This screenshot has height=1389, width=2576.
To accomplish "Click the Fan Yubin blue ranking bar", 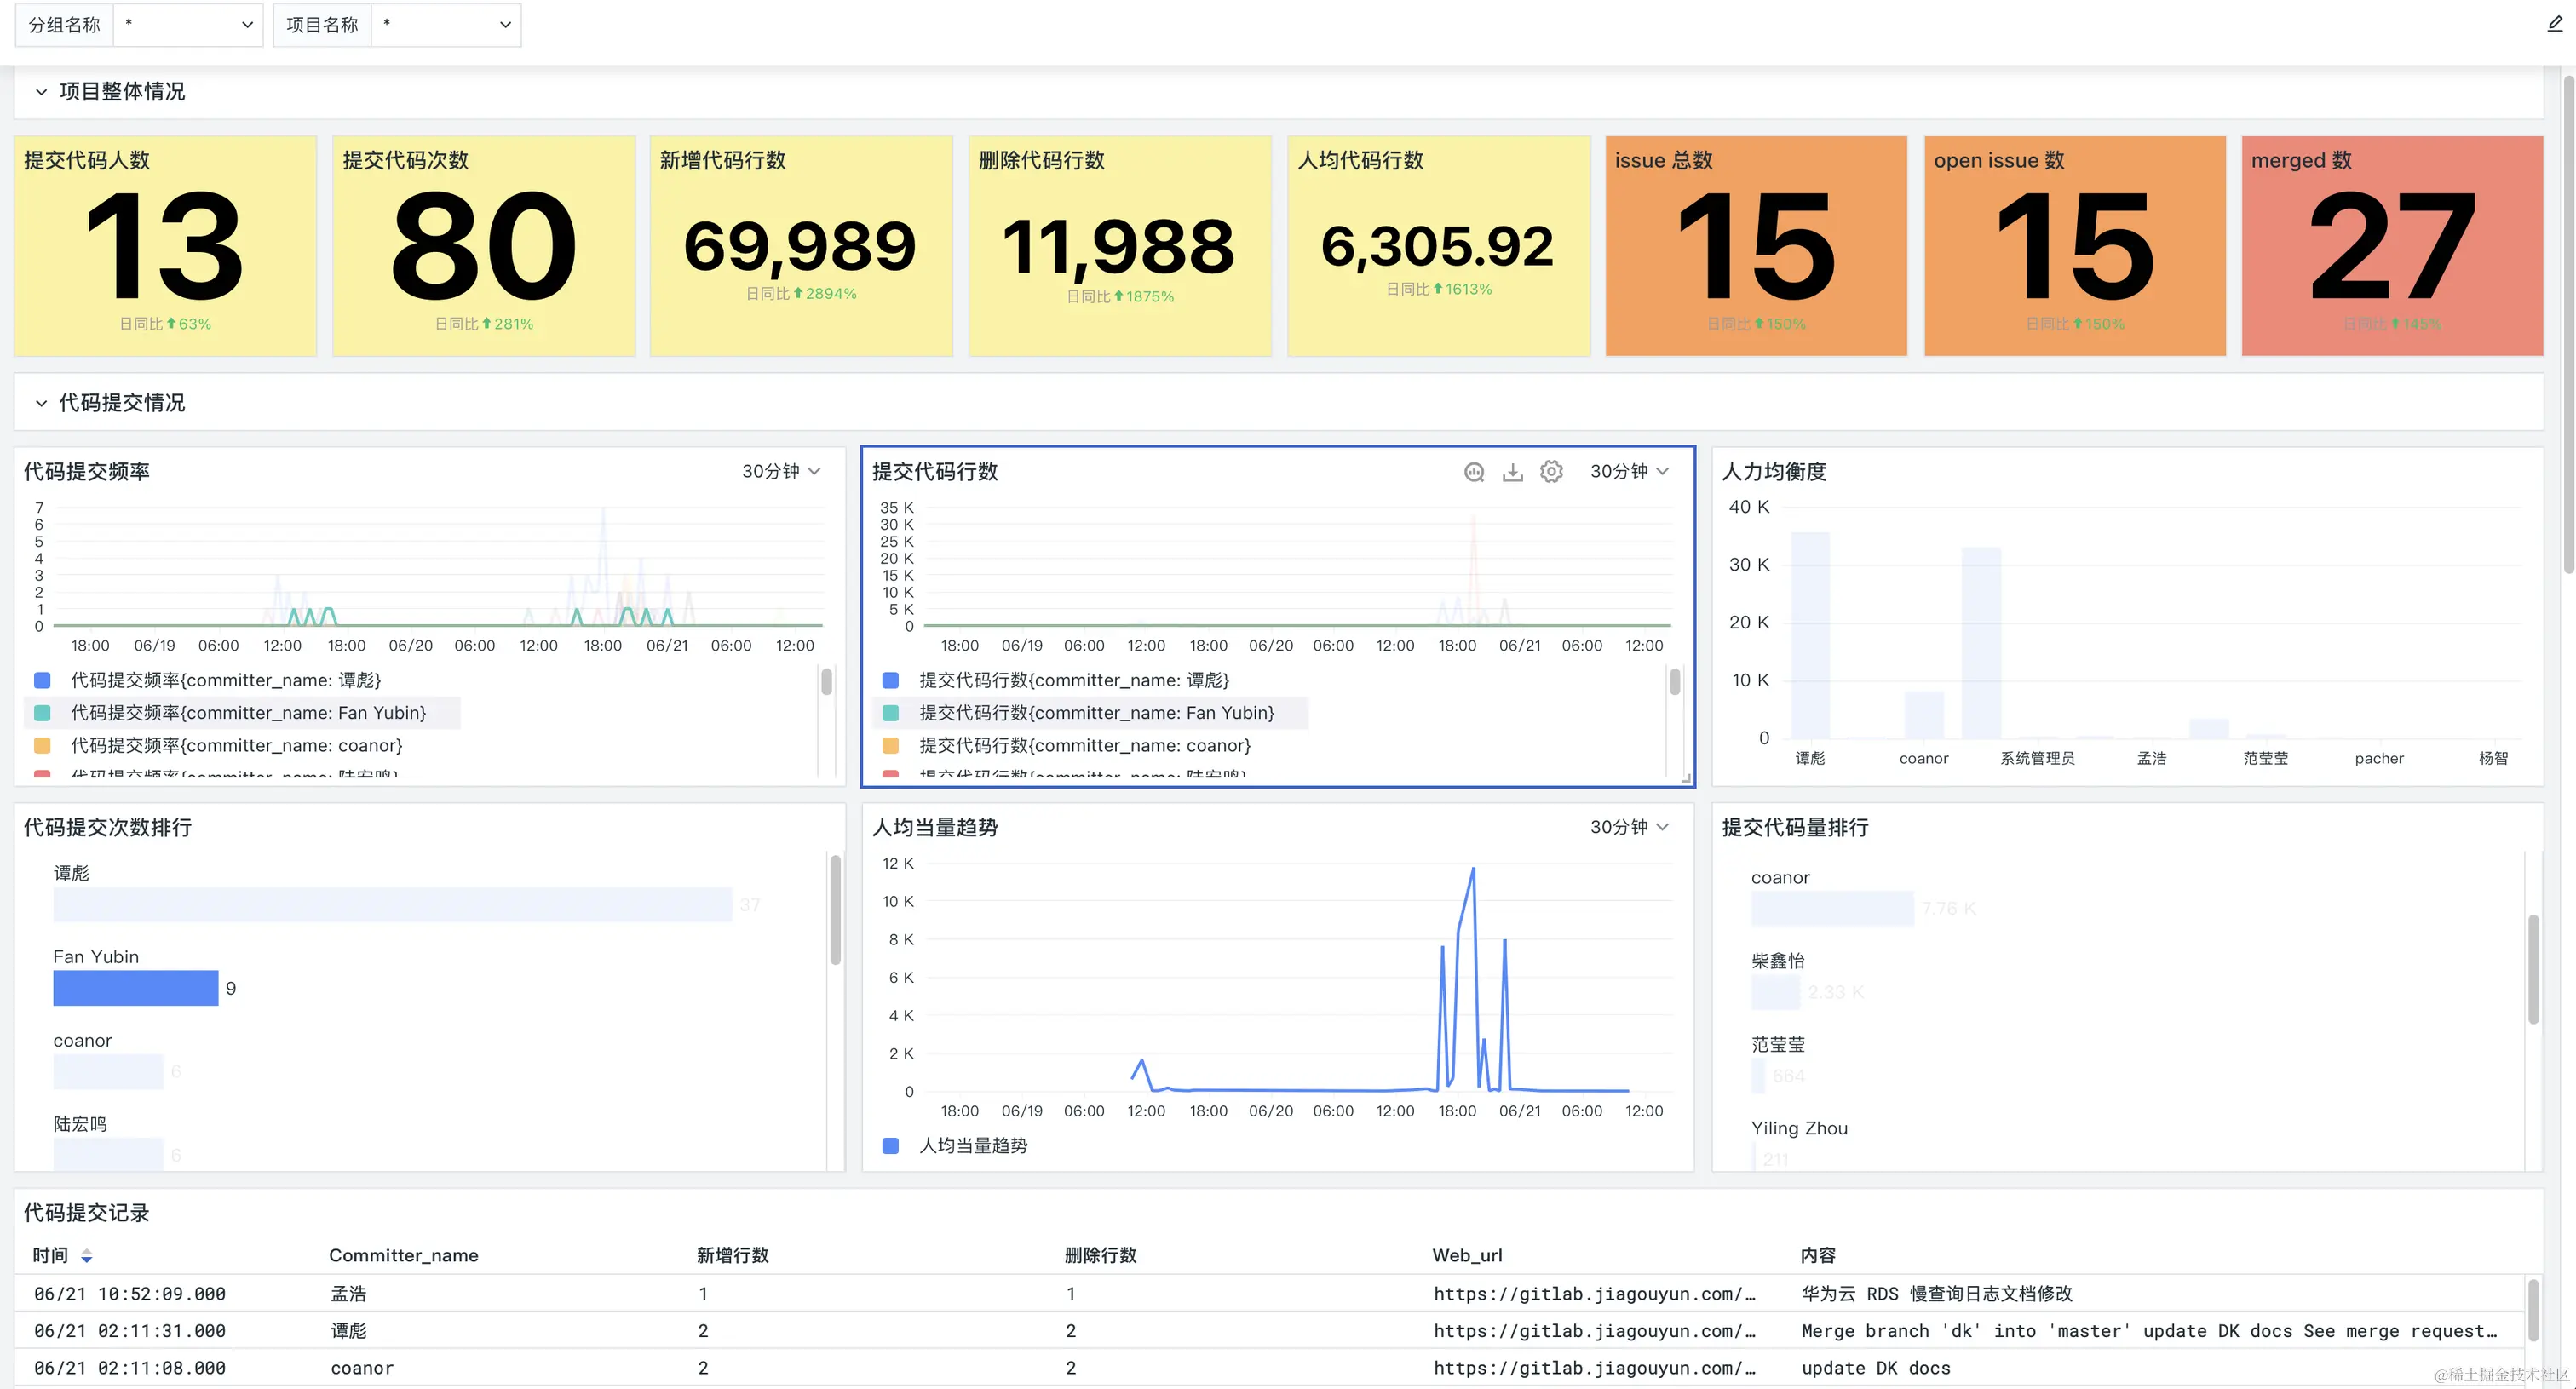I will (x=136, y=988).
